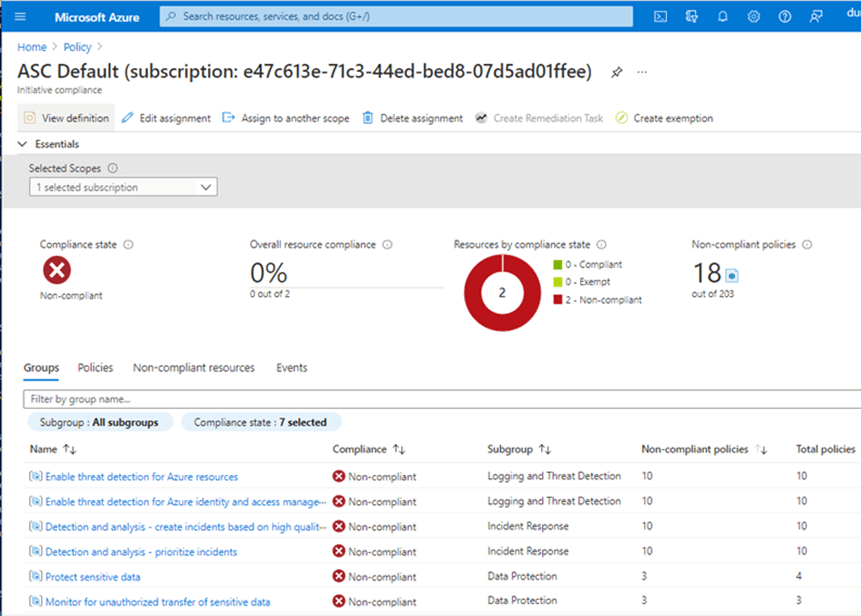
Task: Open the Azure portal hamburger menu
Action: 21,17
